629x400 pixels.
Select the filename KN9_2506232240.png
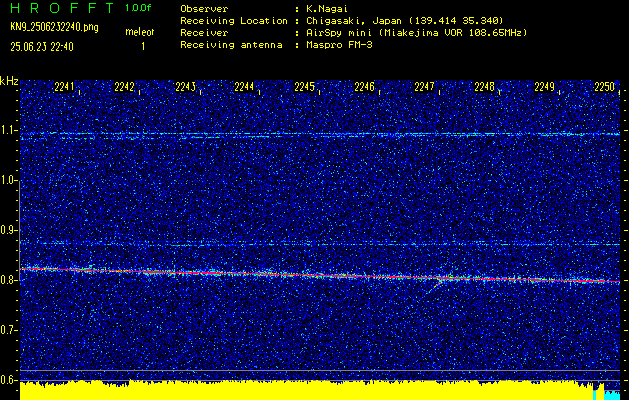(54, 27)
